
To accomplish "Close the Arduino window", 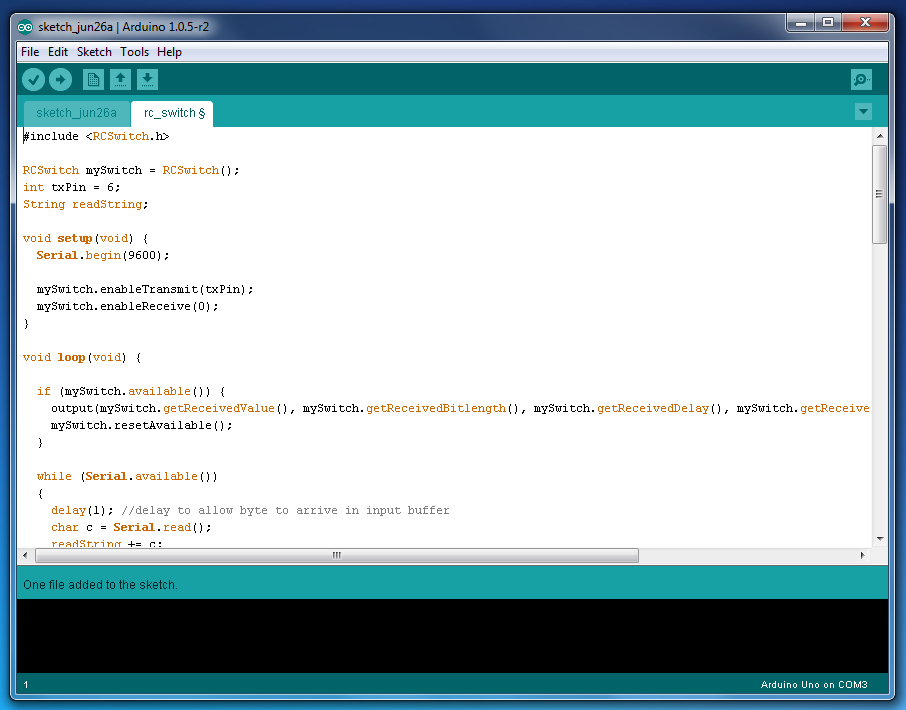I will [865, 23].
